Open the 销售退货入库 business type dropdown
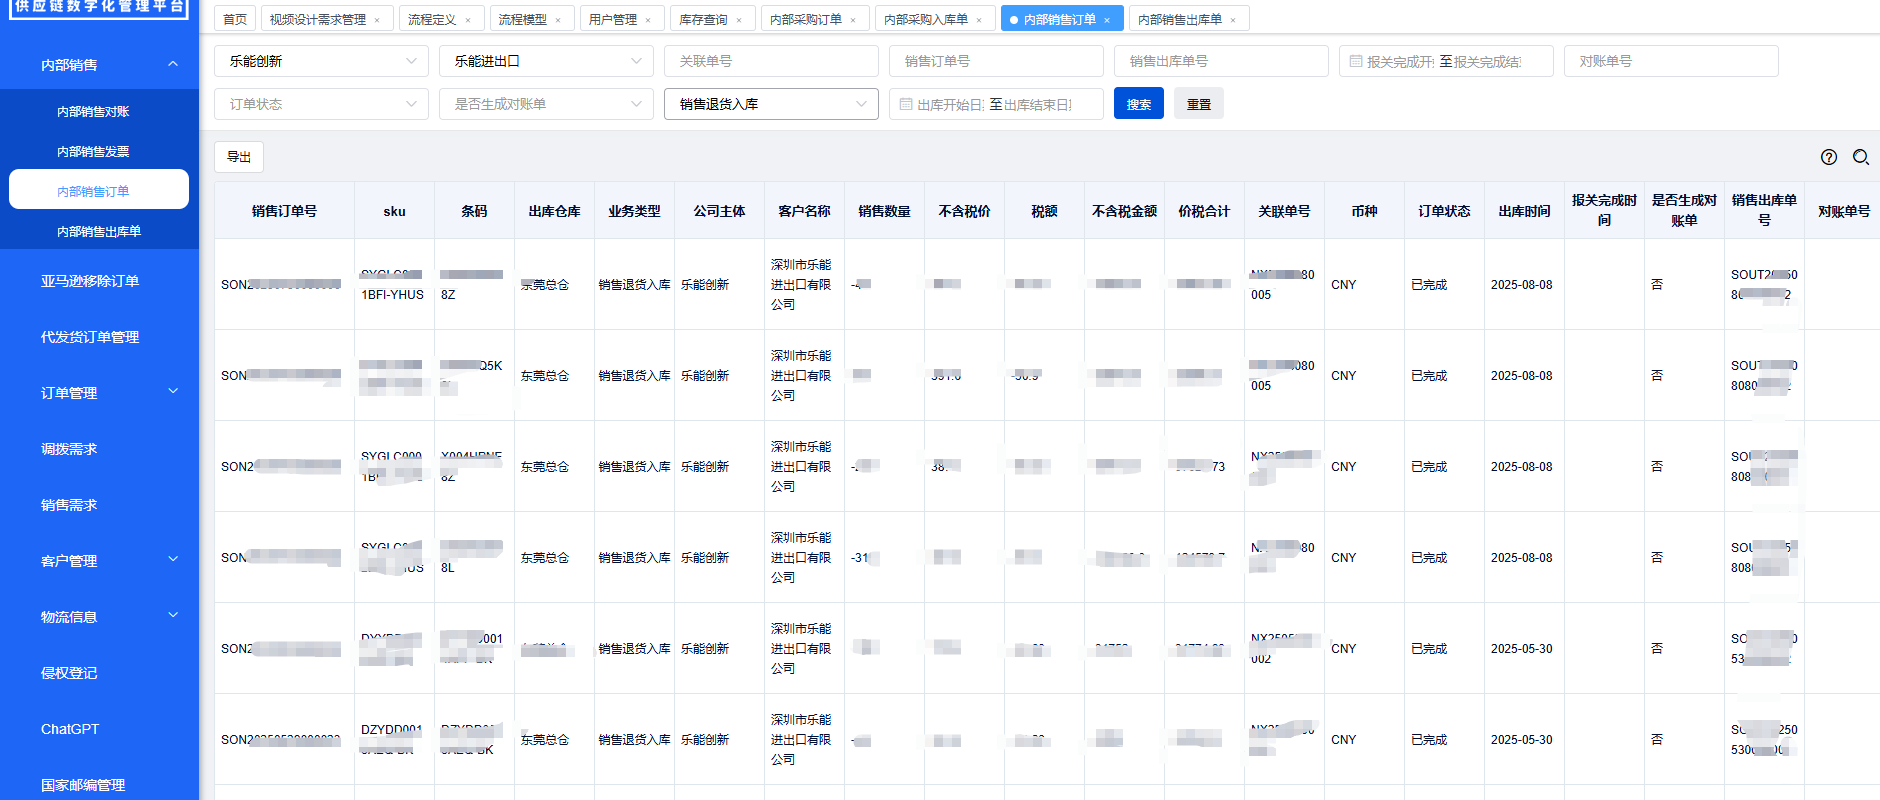Image resolution: width=1880 pixels, height=800 pixels. (771, 104)
